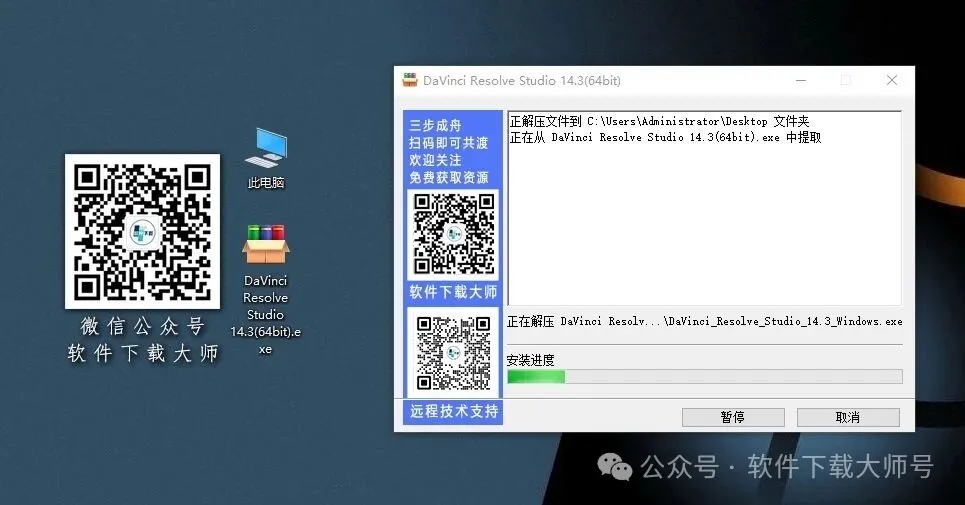Click the 免费获取资源 sidebar text
The height and width of the screenshot is (505, 965).
449,178
